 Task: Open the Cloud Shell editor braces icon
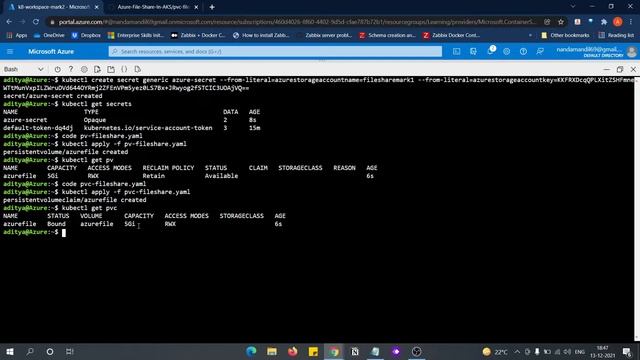tap(124, 69)
